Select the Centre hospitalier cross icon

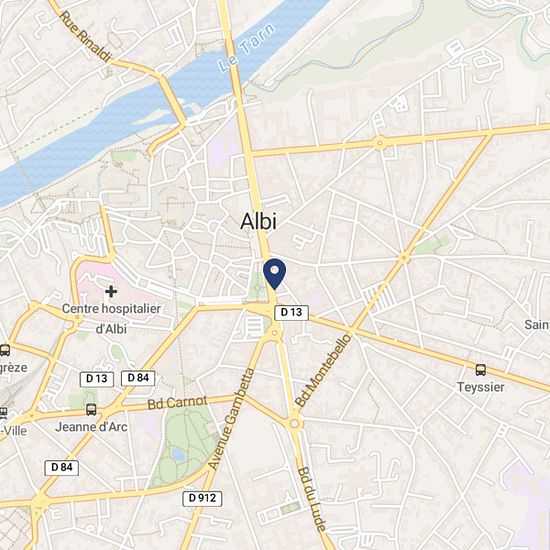[111, 291]
